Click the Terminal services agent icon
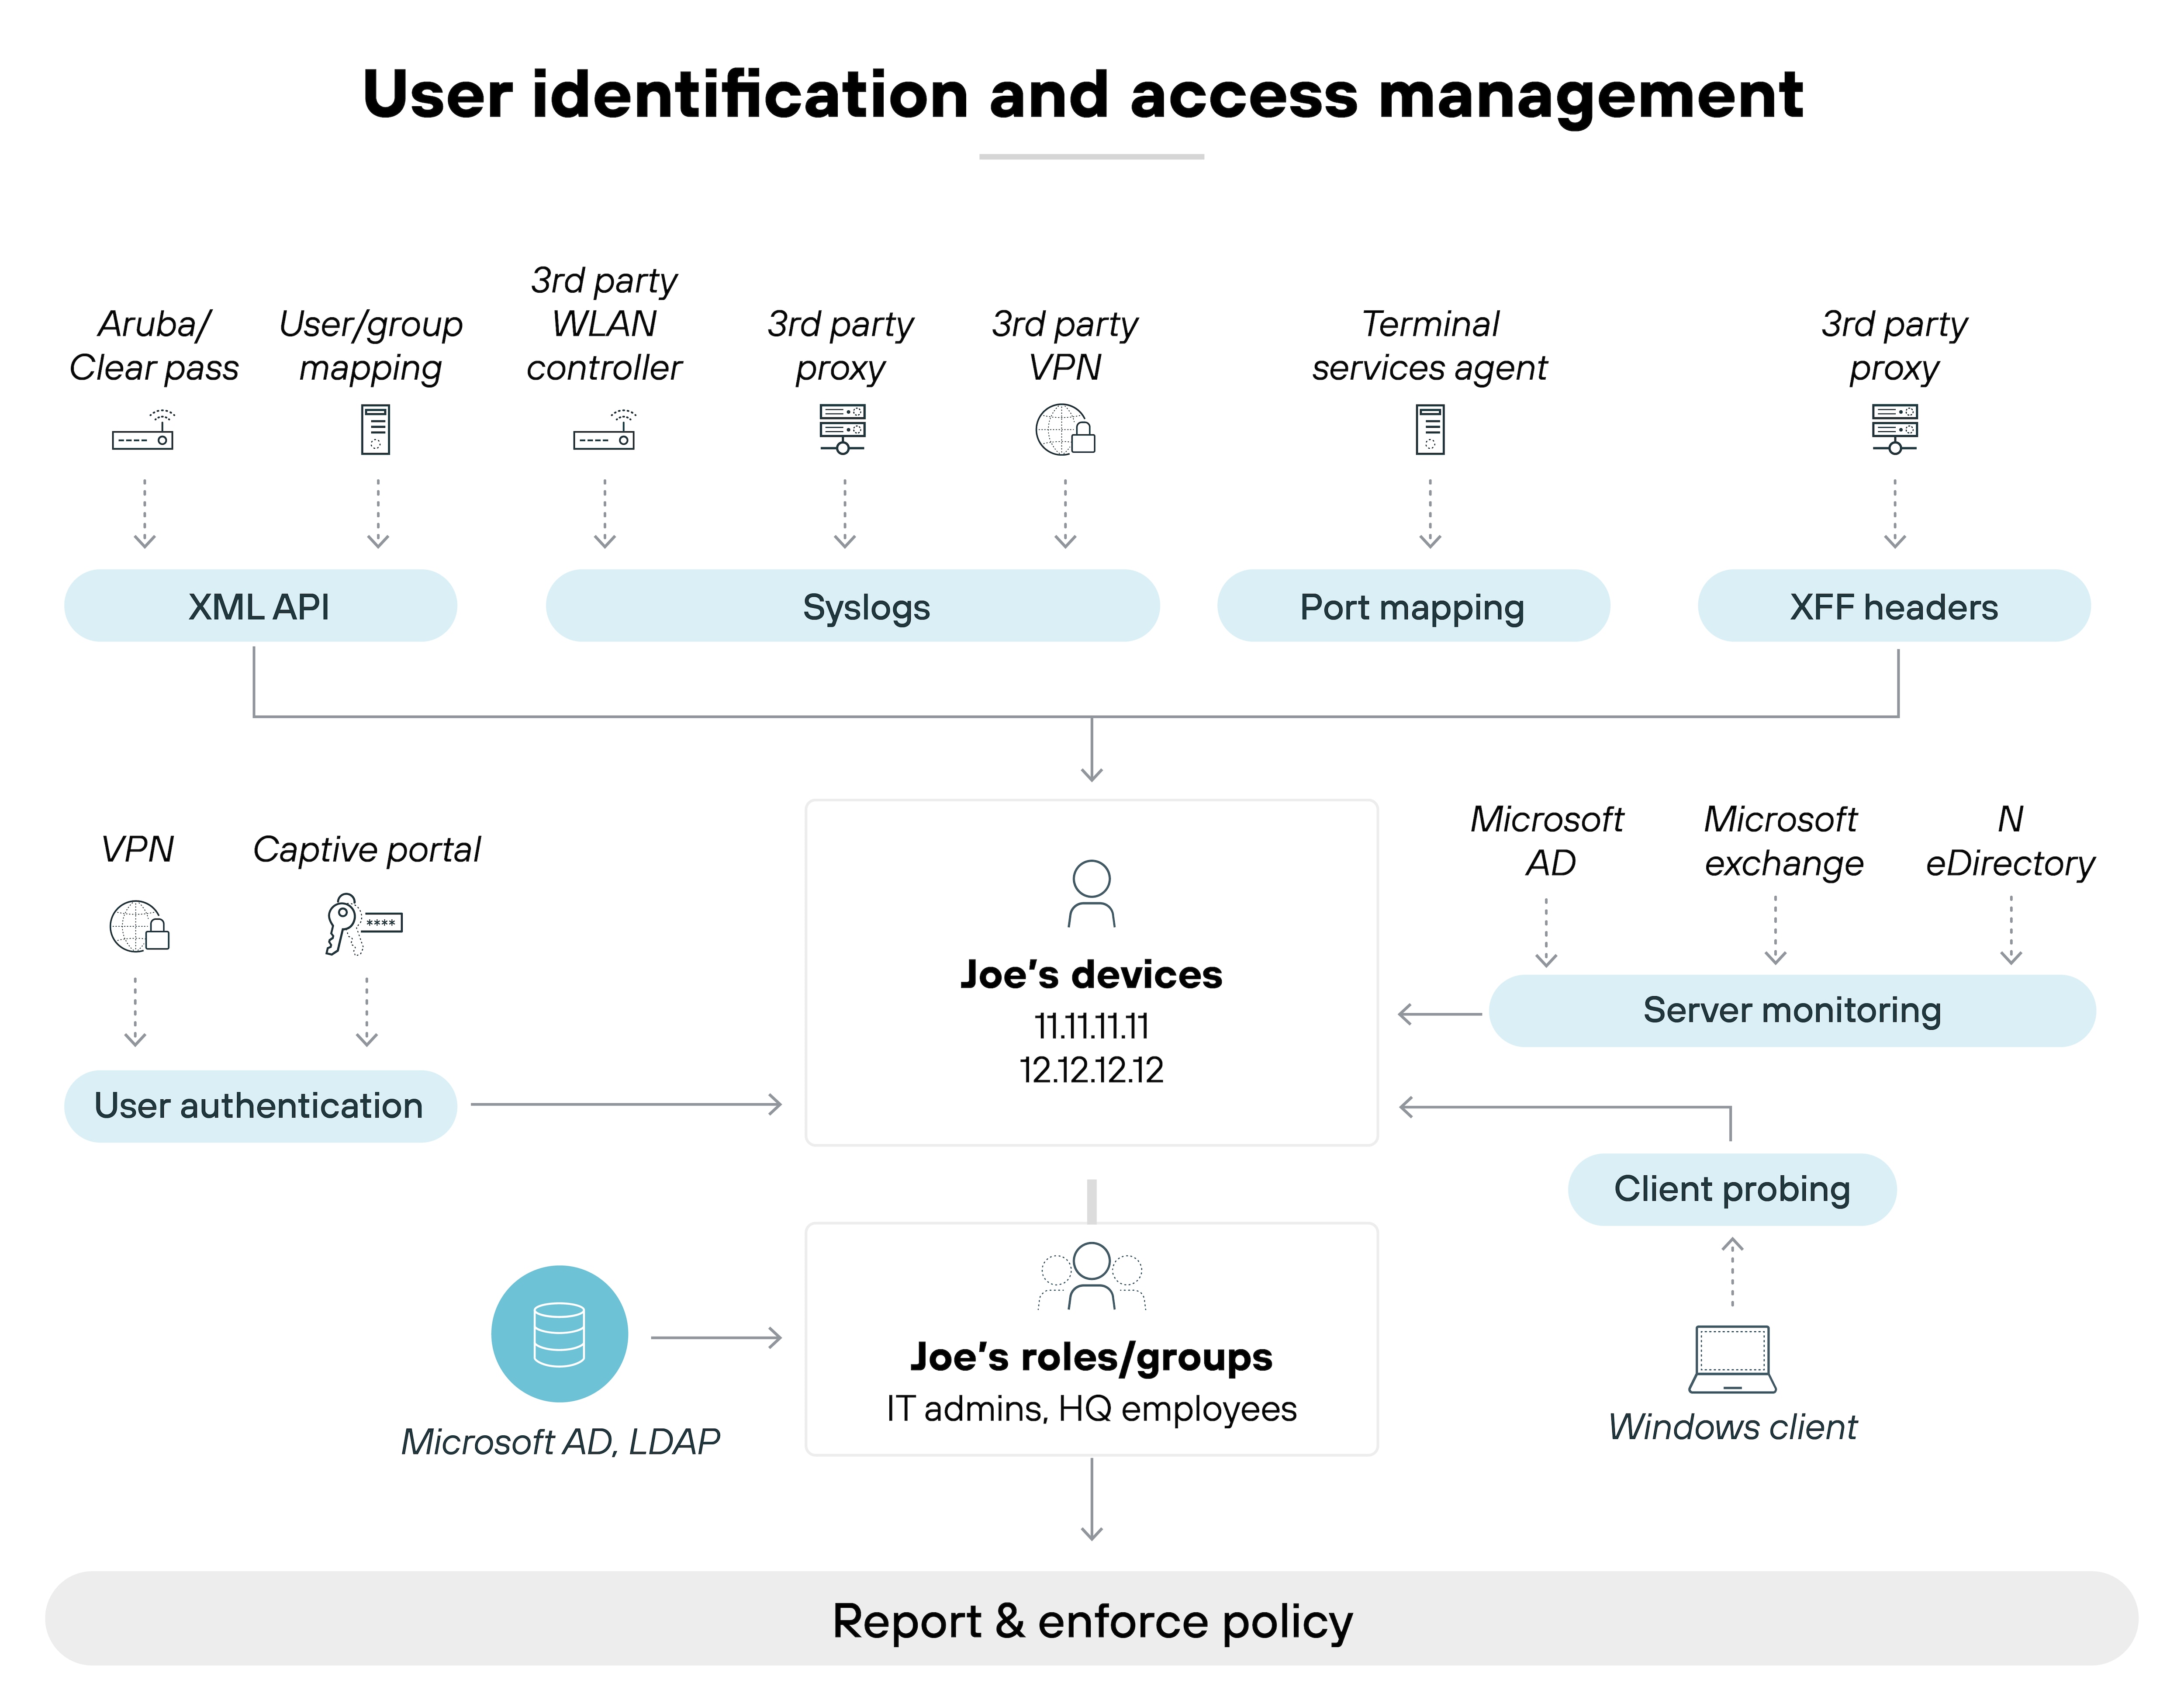The image size is (2184, 1697). point(1430,430)
